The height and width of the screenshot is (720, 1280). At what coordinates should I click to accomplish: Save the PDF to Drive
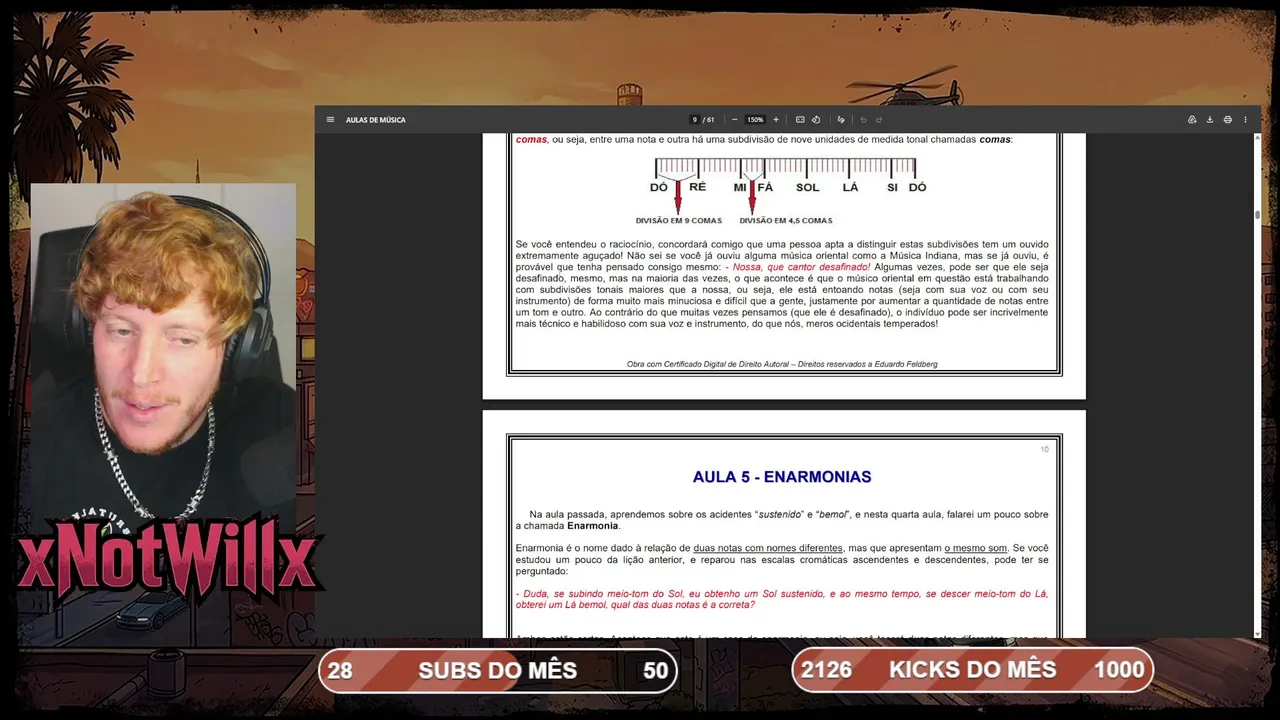(x=1192, y=120)
